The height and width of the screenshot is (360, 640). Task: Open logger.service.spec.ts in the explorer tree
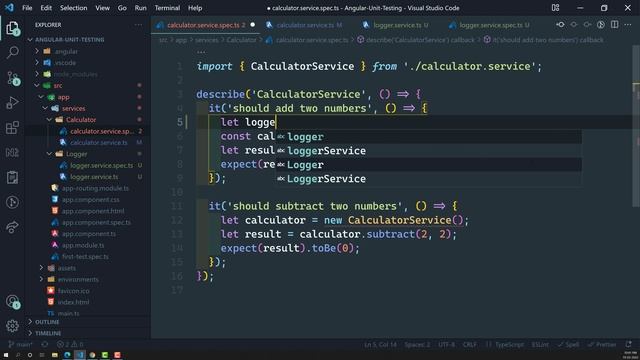101,165
